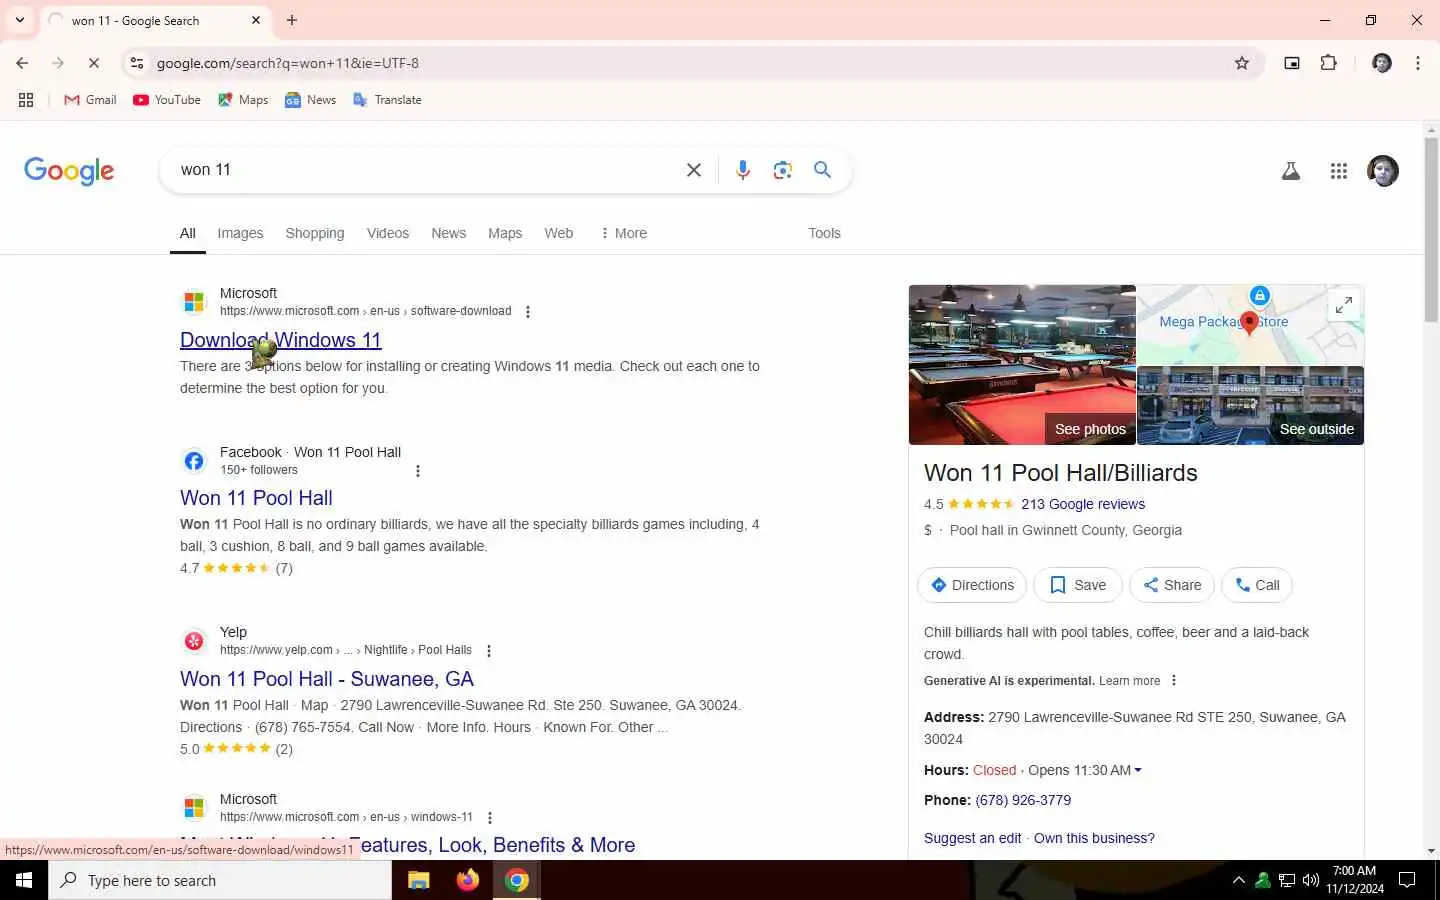Open Learn more about generative AI

(x=1130, y=681)
